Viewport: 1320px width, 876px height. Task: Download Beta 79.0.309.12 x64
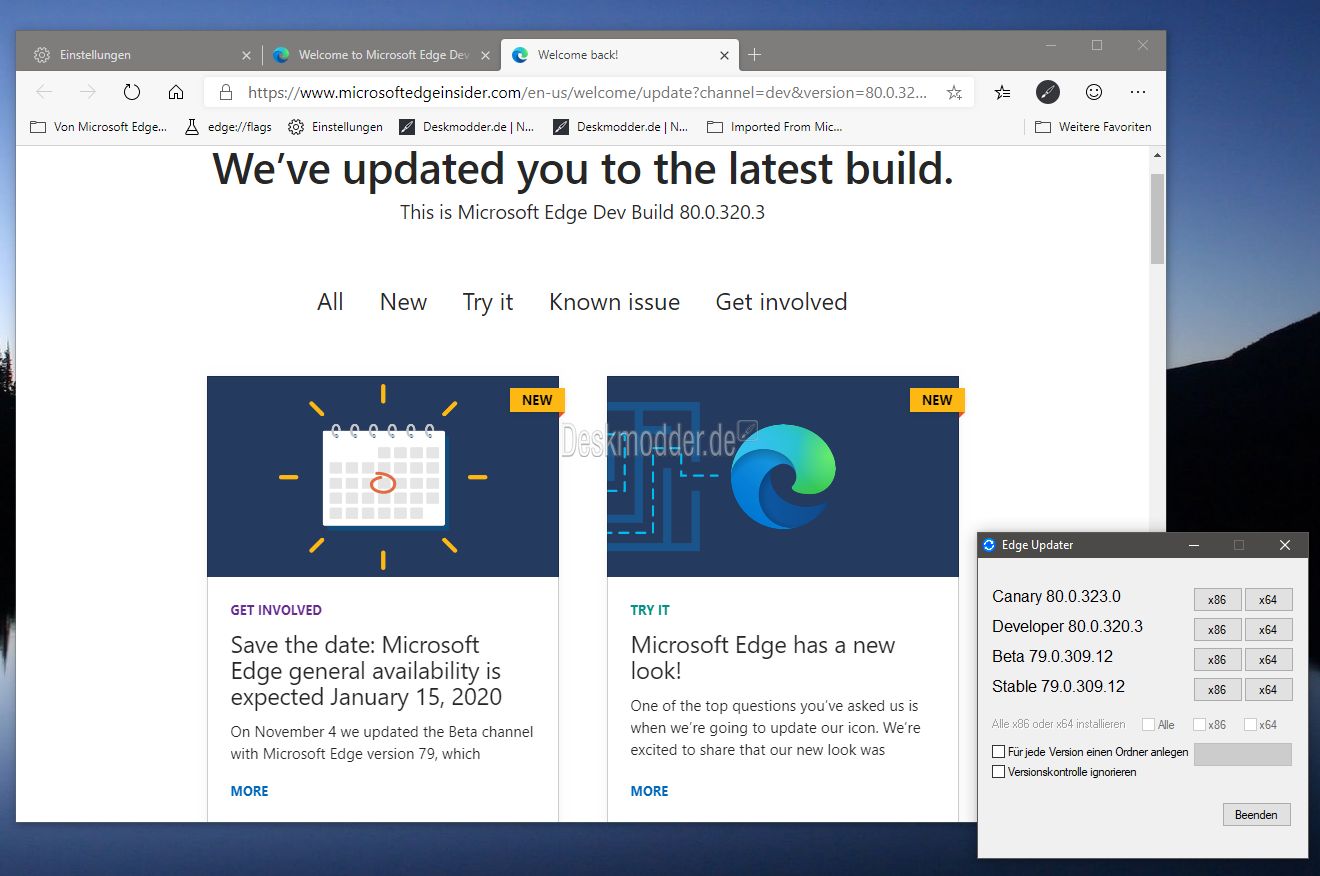(1268, 660)
